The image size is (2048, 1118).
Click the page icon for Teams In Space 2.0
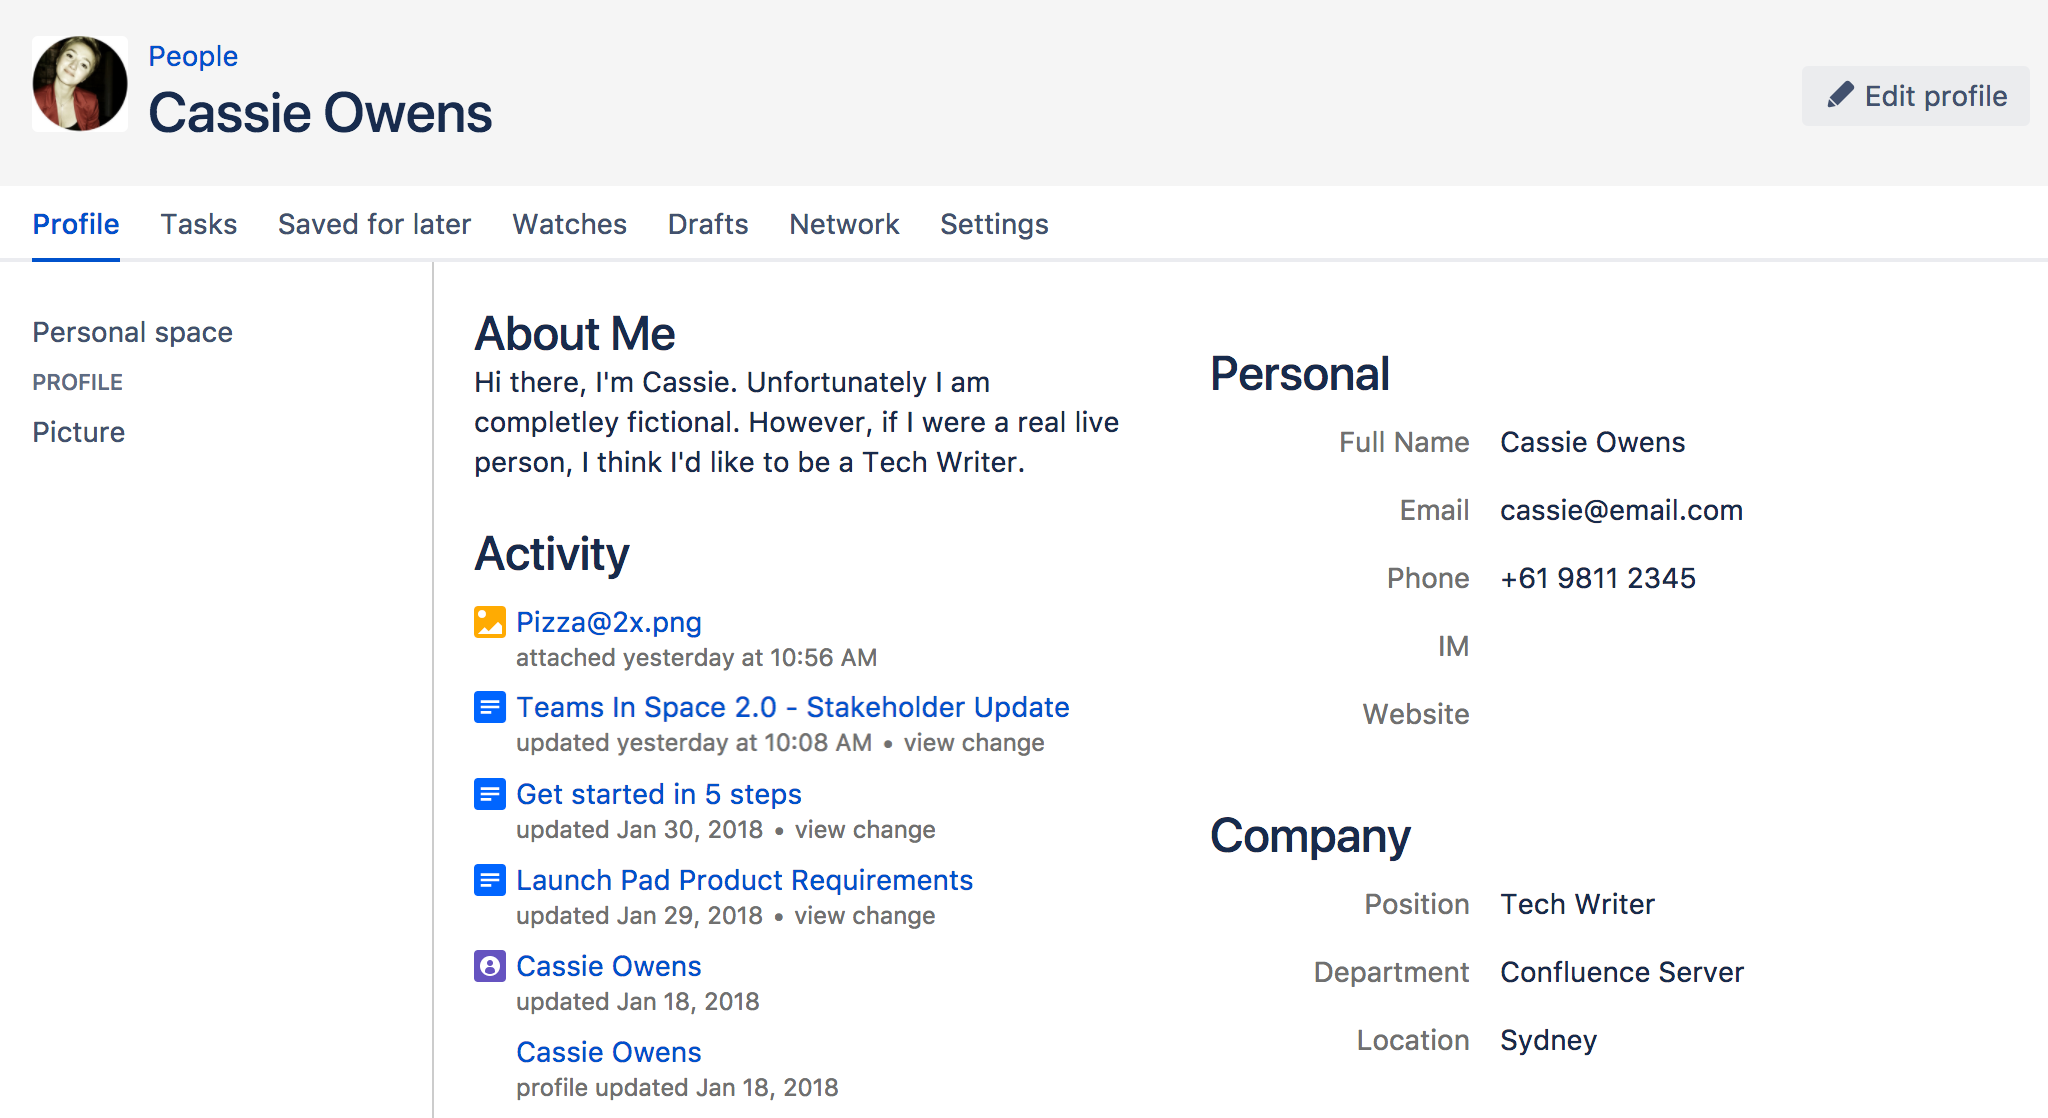[x=490, y=707]
